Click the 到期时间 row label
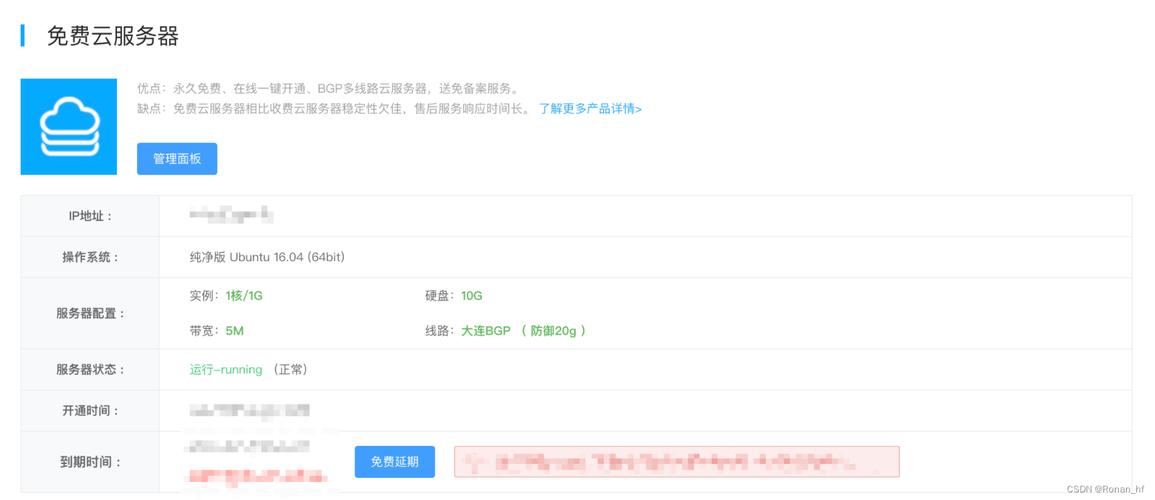 tap(90, 462)
